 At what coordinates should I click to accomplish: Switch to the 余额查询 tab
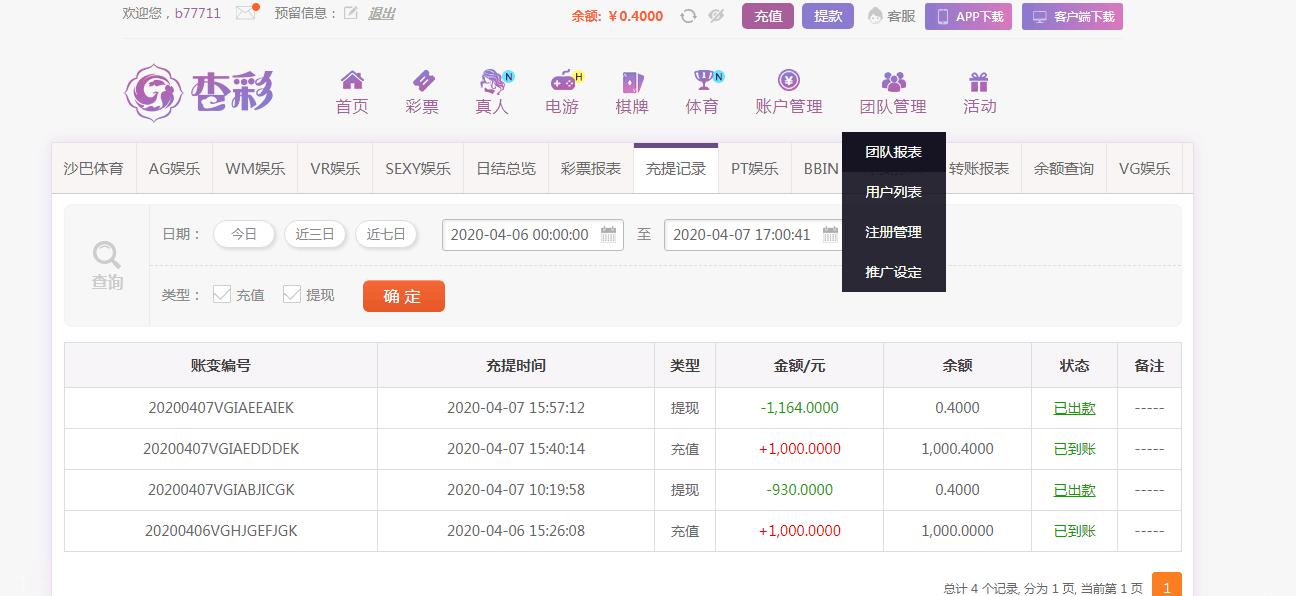point(1064,169)
